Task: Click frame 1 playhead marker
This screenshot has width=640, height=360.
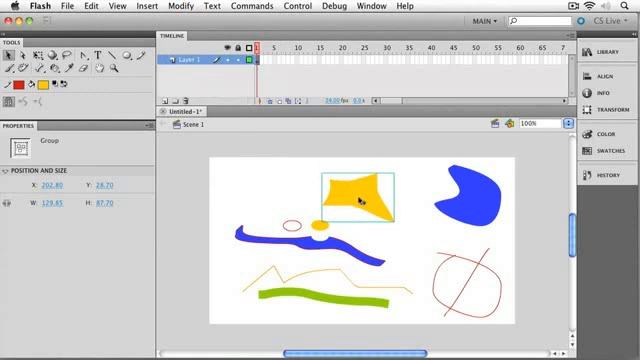Action: coord(257,48)
